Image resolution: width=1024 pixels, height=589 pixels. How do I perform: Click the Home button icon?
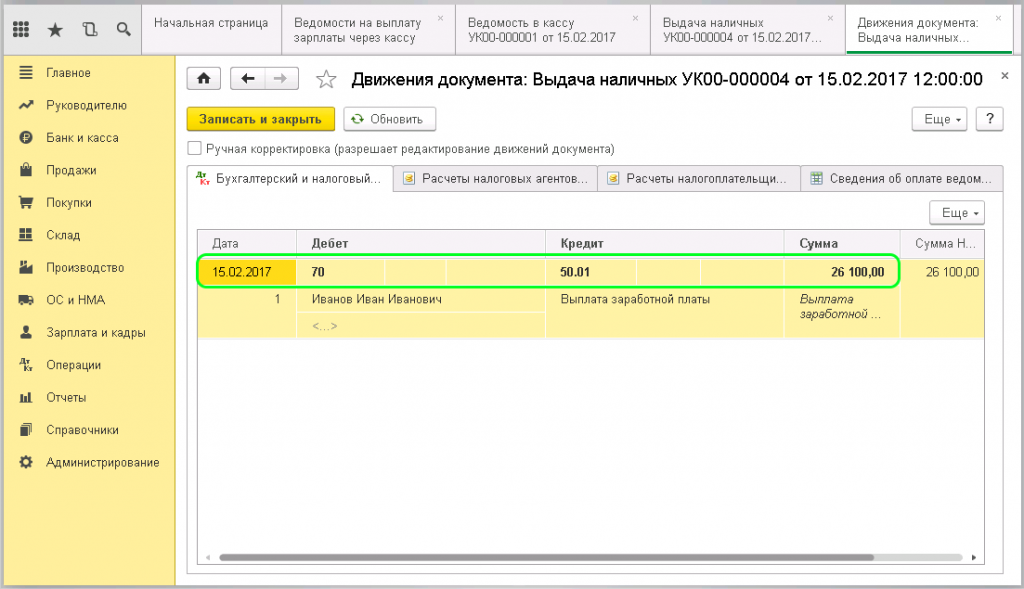(204, 79)
